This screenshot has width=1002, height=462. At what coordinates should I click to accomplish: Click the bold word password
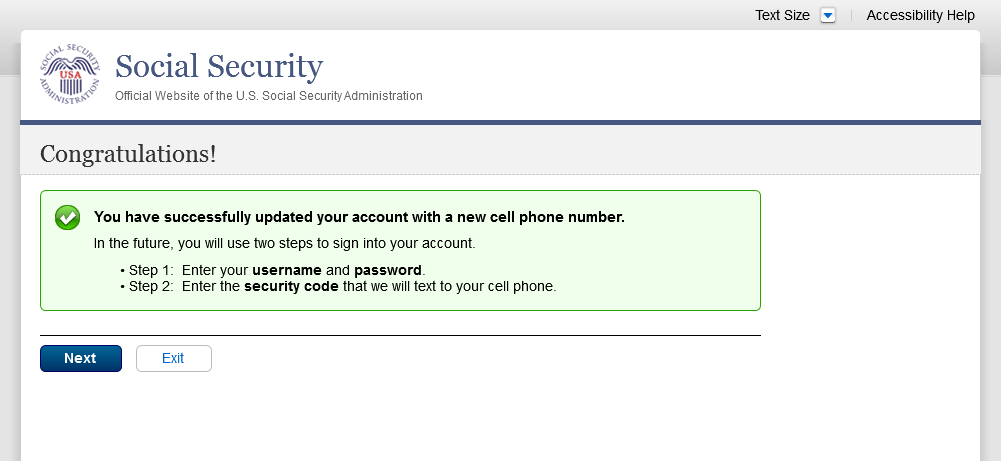(388, 270)
